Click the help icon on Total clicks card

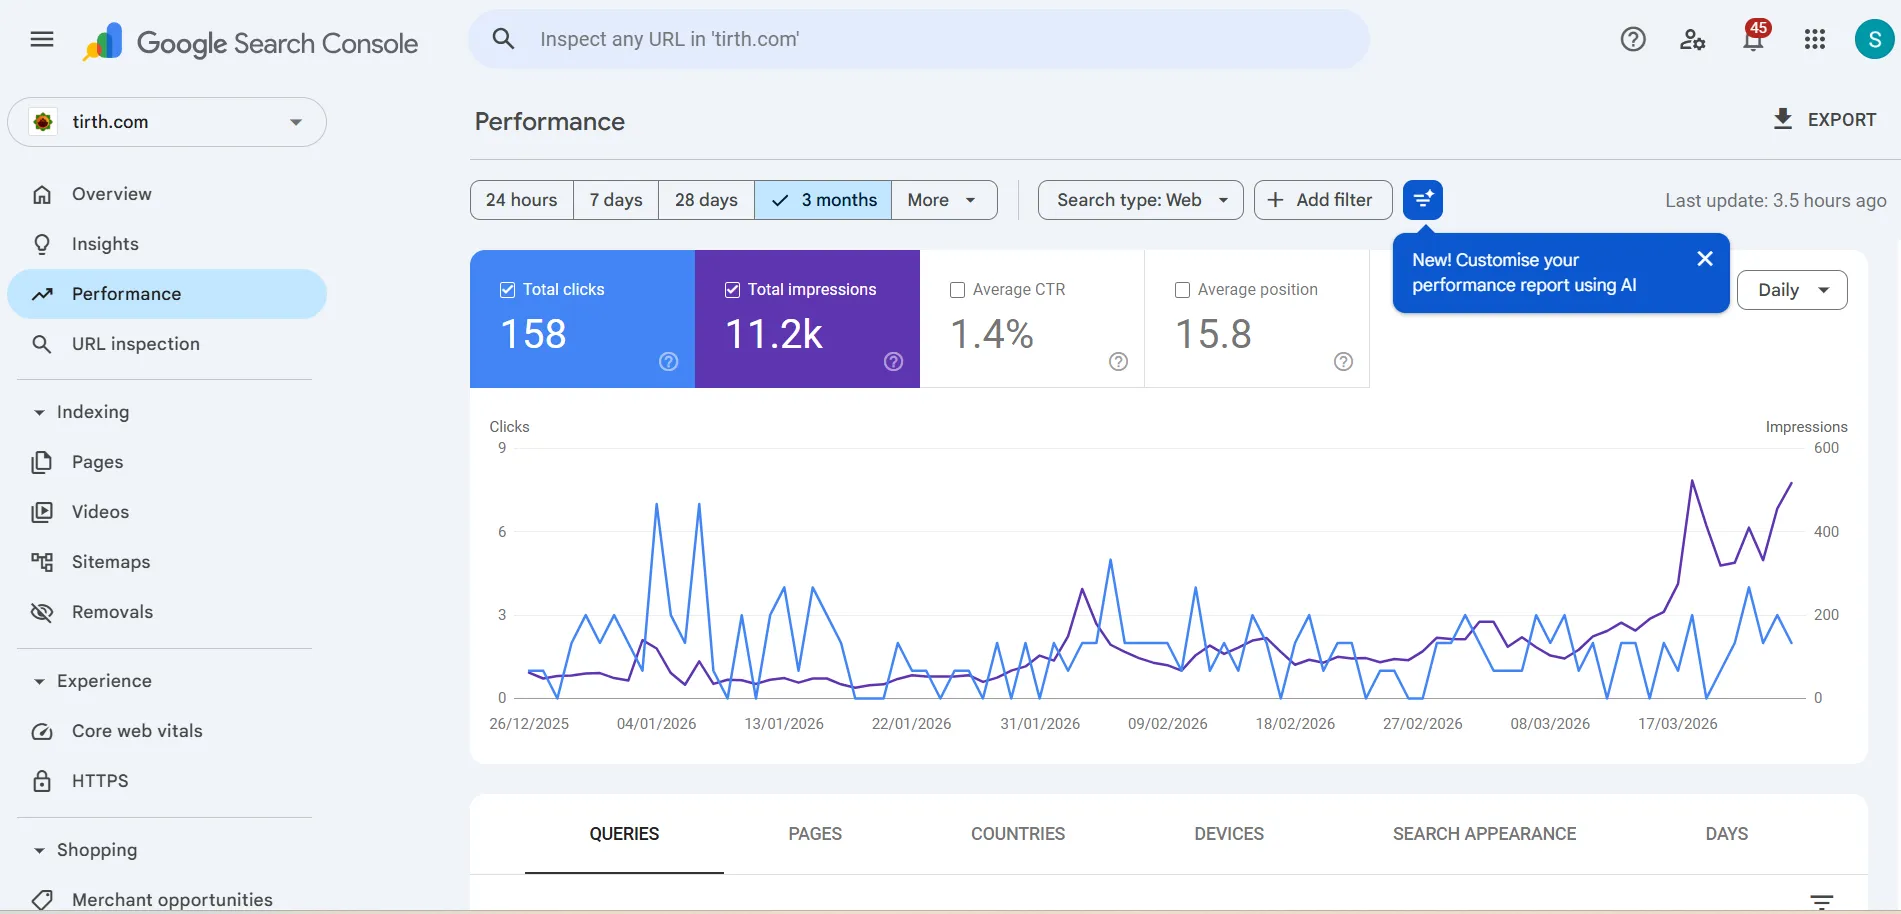point(668,362)
